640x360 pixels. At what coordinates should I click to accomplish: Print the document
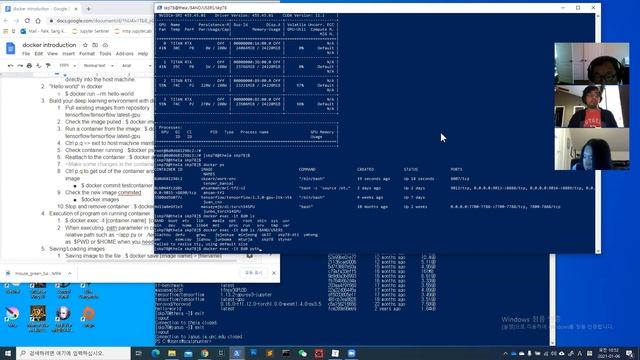click(29, 65)
